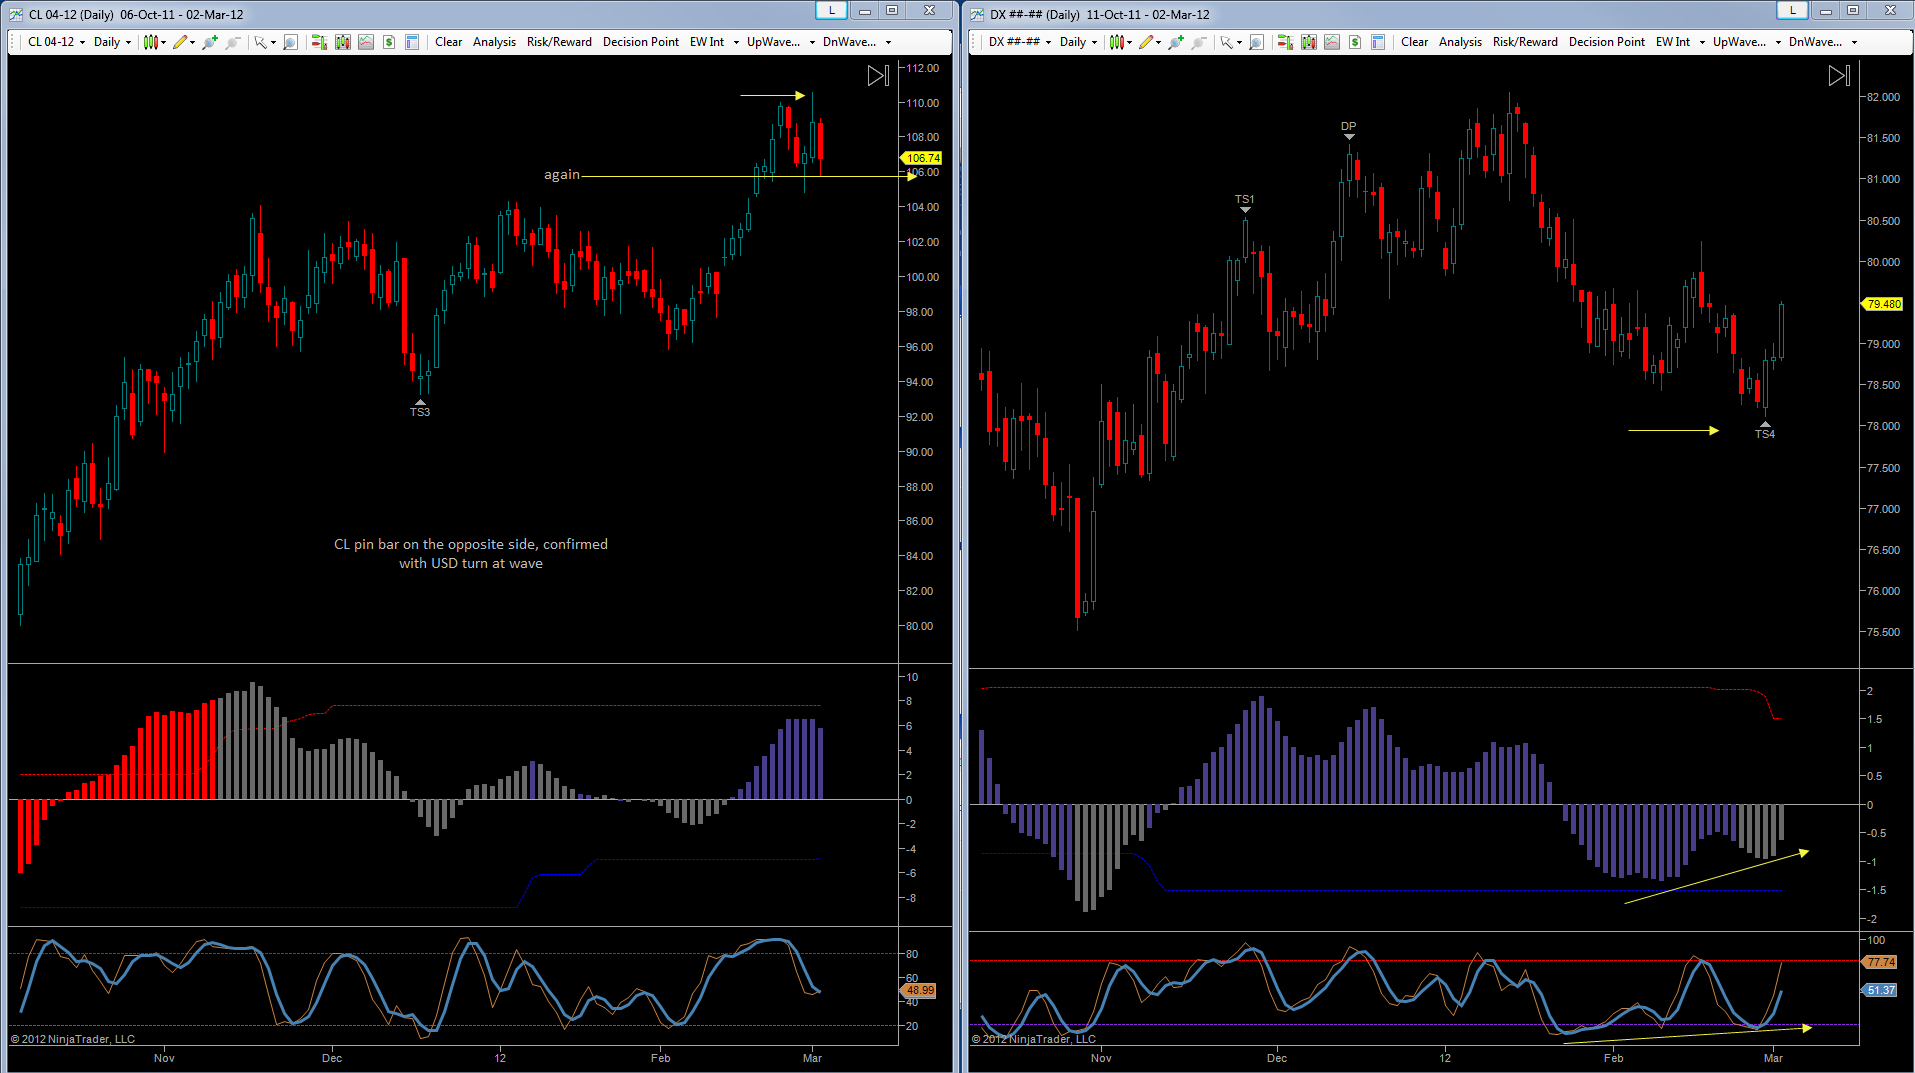Click the zoom out icon in DX chart

click(x=1199, y=42)
